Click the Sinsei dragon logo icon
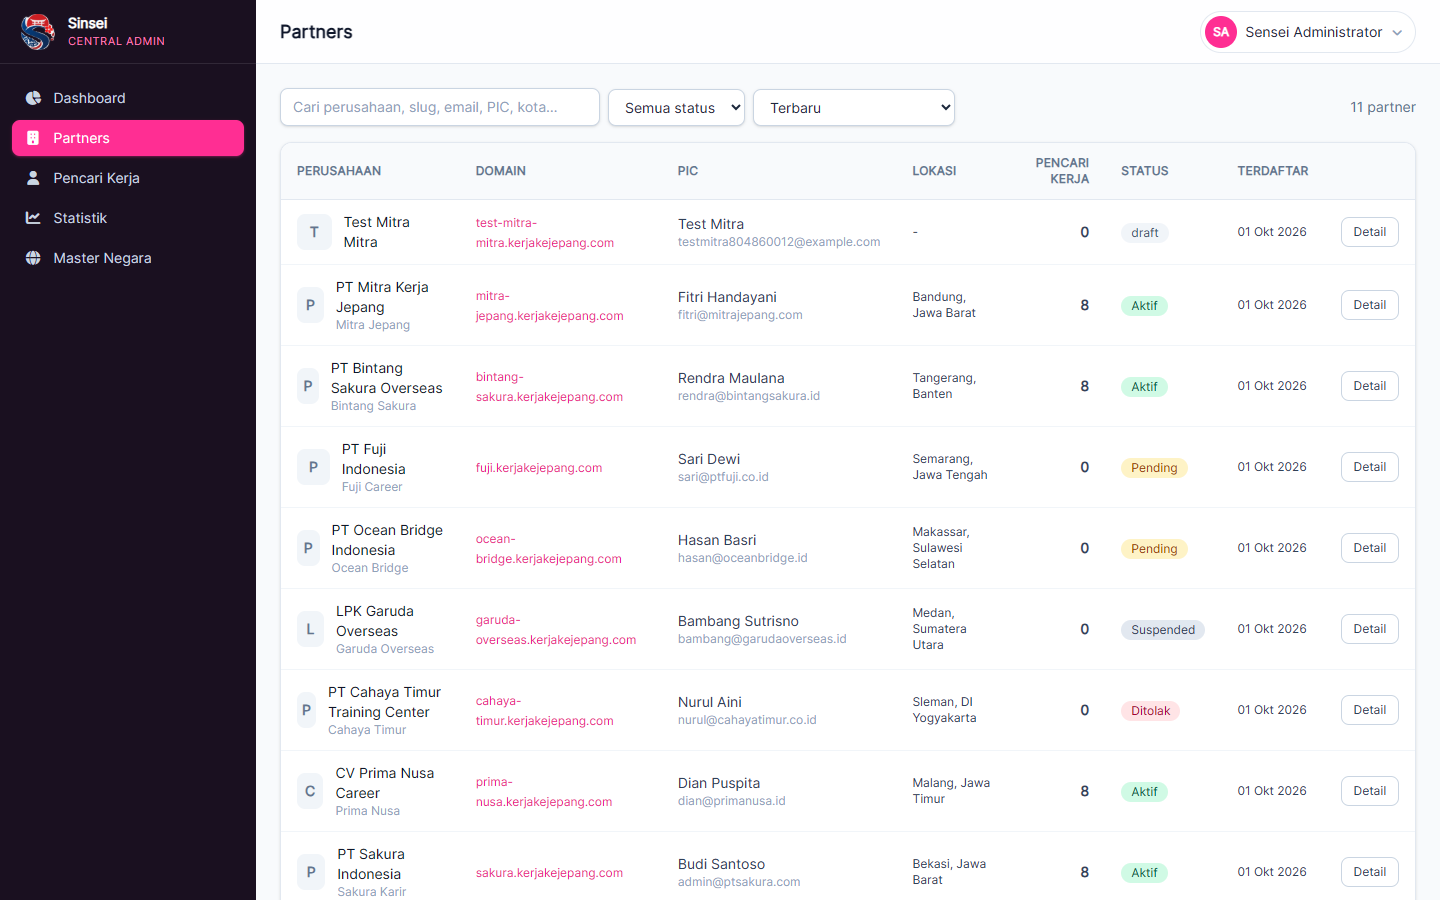 37,32
